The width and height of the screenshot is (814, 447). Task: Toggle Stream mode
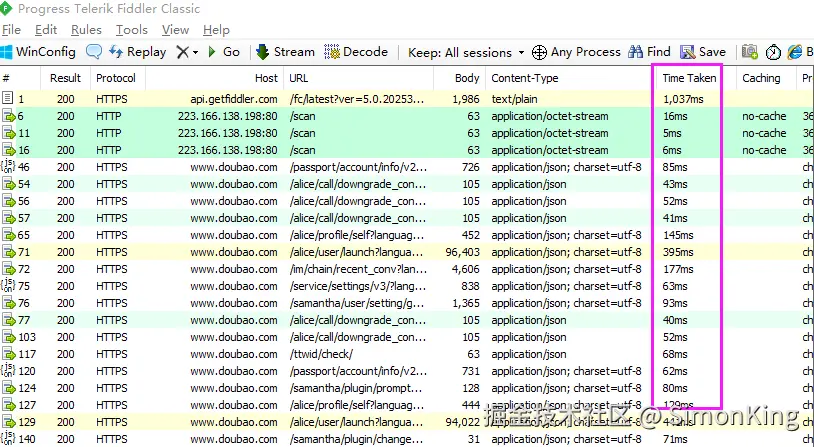(286, 52)
